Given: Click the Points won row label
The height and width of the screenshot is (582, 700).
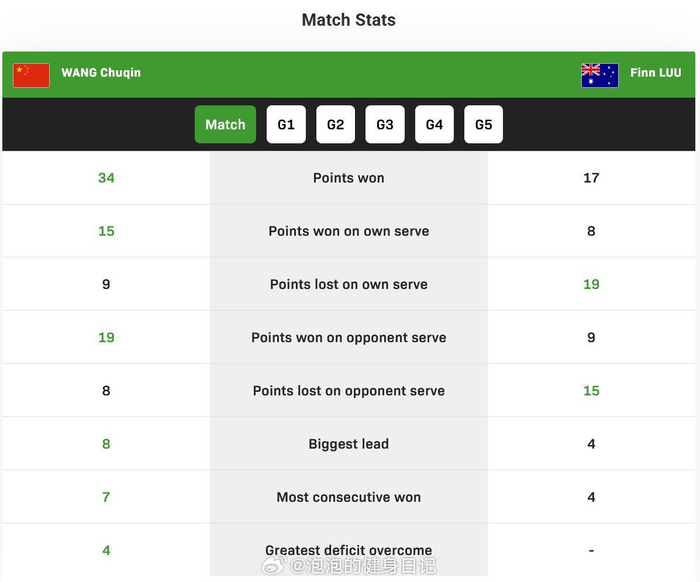Looking at the screenshot, I should click(348, 178).
